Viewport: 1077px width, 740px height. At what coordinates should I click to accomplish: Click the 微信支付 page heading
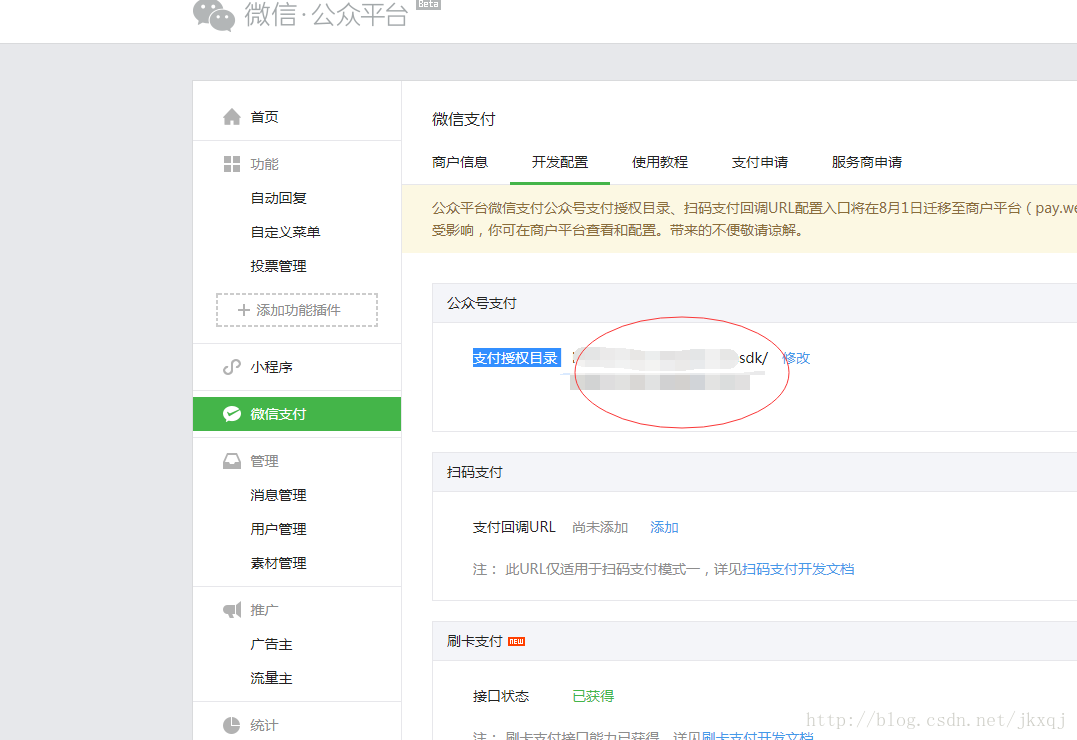pyautogui.click(x=464, y=120)
